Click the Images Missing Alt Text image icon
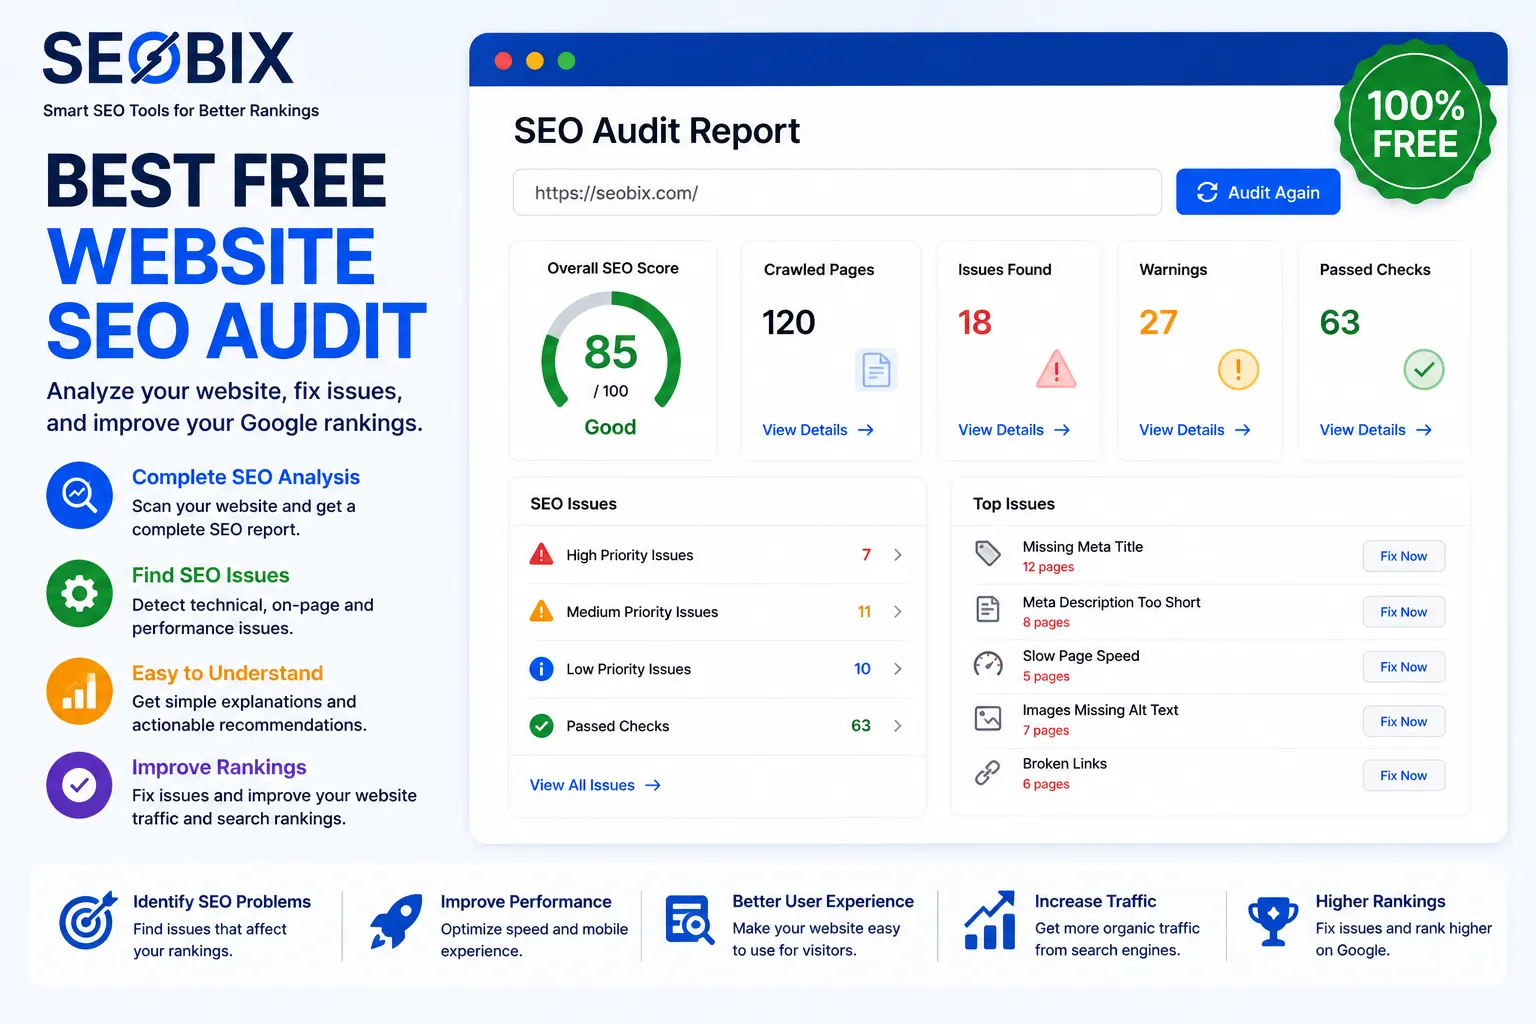1536x1024 pixels. (988, 718)
